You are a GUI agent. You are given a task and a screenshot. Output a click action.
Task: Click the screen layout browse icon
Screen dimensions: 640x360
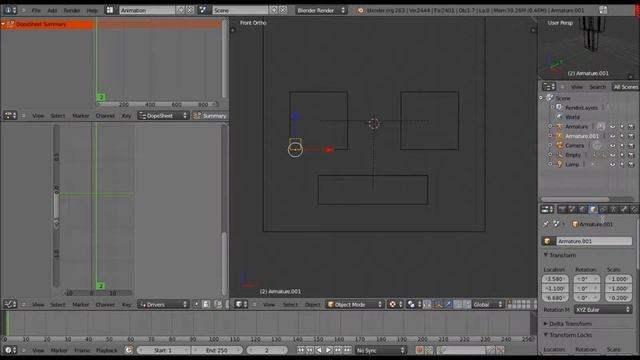click(109, 10)
